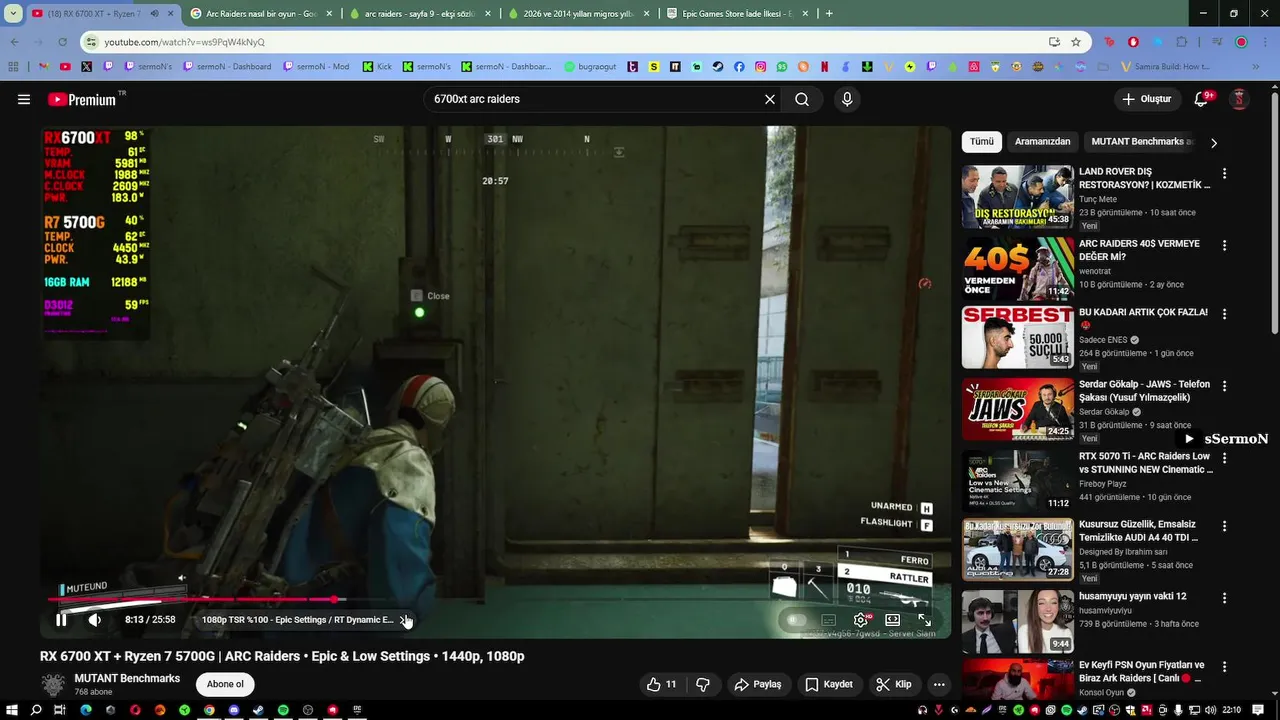The height and width of the screenshot is (720, 1280).
Task: Open the Serdar Gökalp JAWS video thumbnail
Action: [1018, 409]
